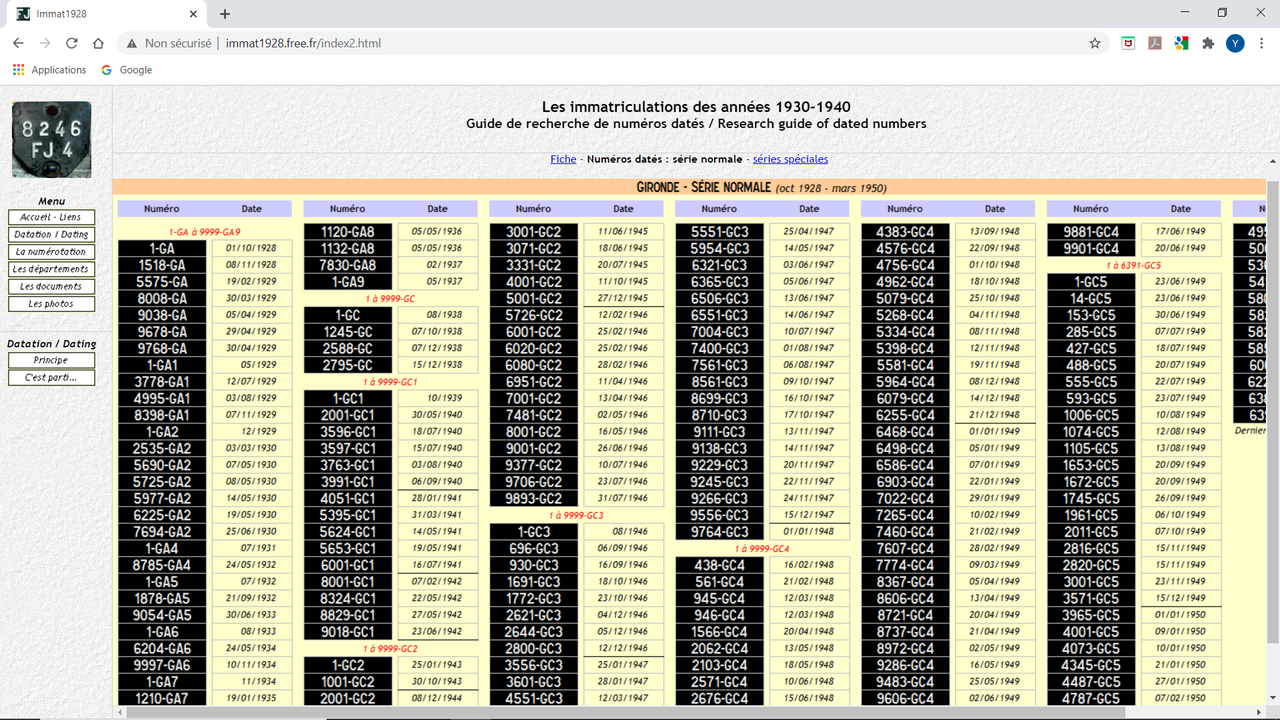This screenshot has width=1280, height=720.
Task: Open the Chrome three-dot menu
Action: click(x=1261, y=43)
